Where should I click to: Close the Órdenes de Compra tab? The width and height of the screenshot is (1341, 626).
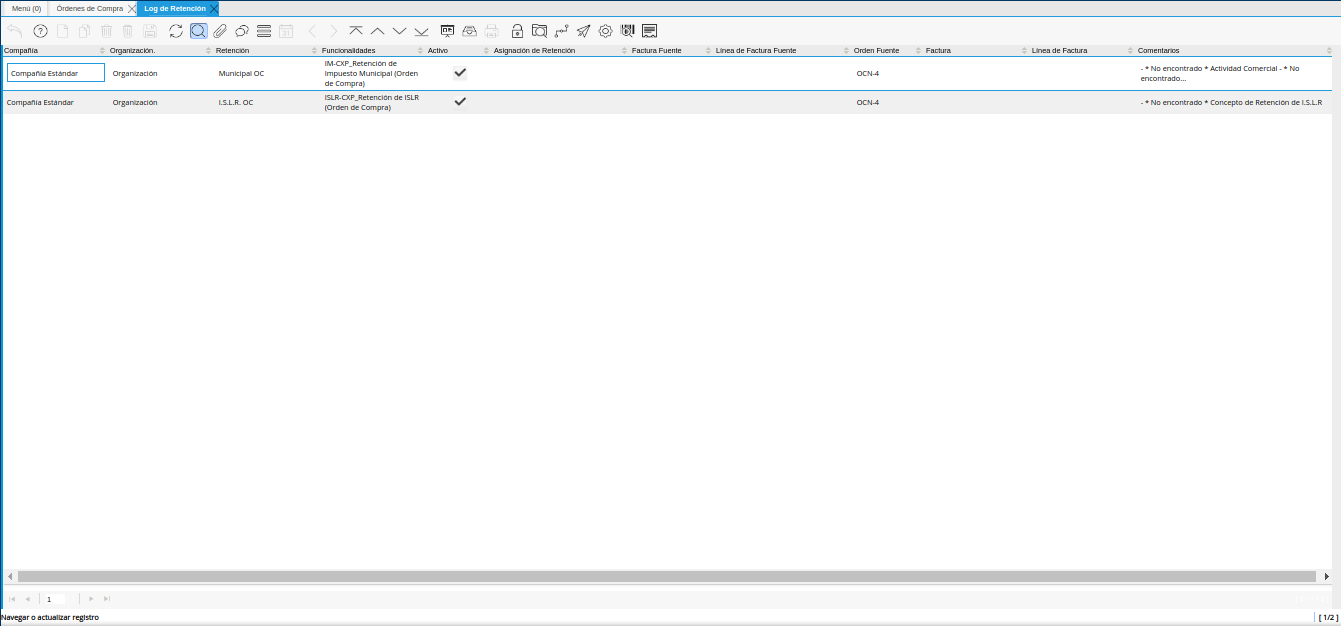pyautogui.click(x=132, y=8)
